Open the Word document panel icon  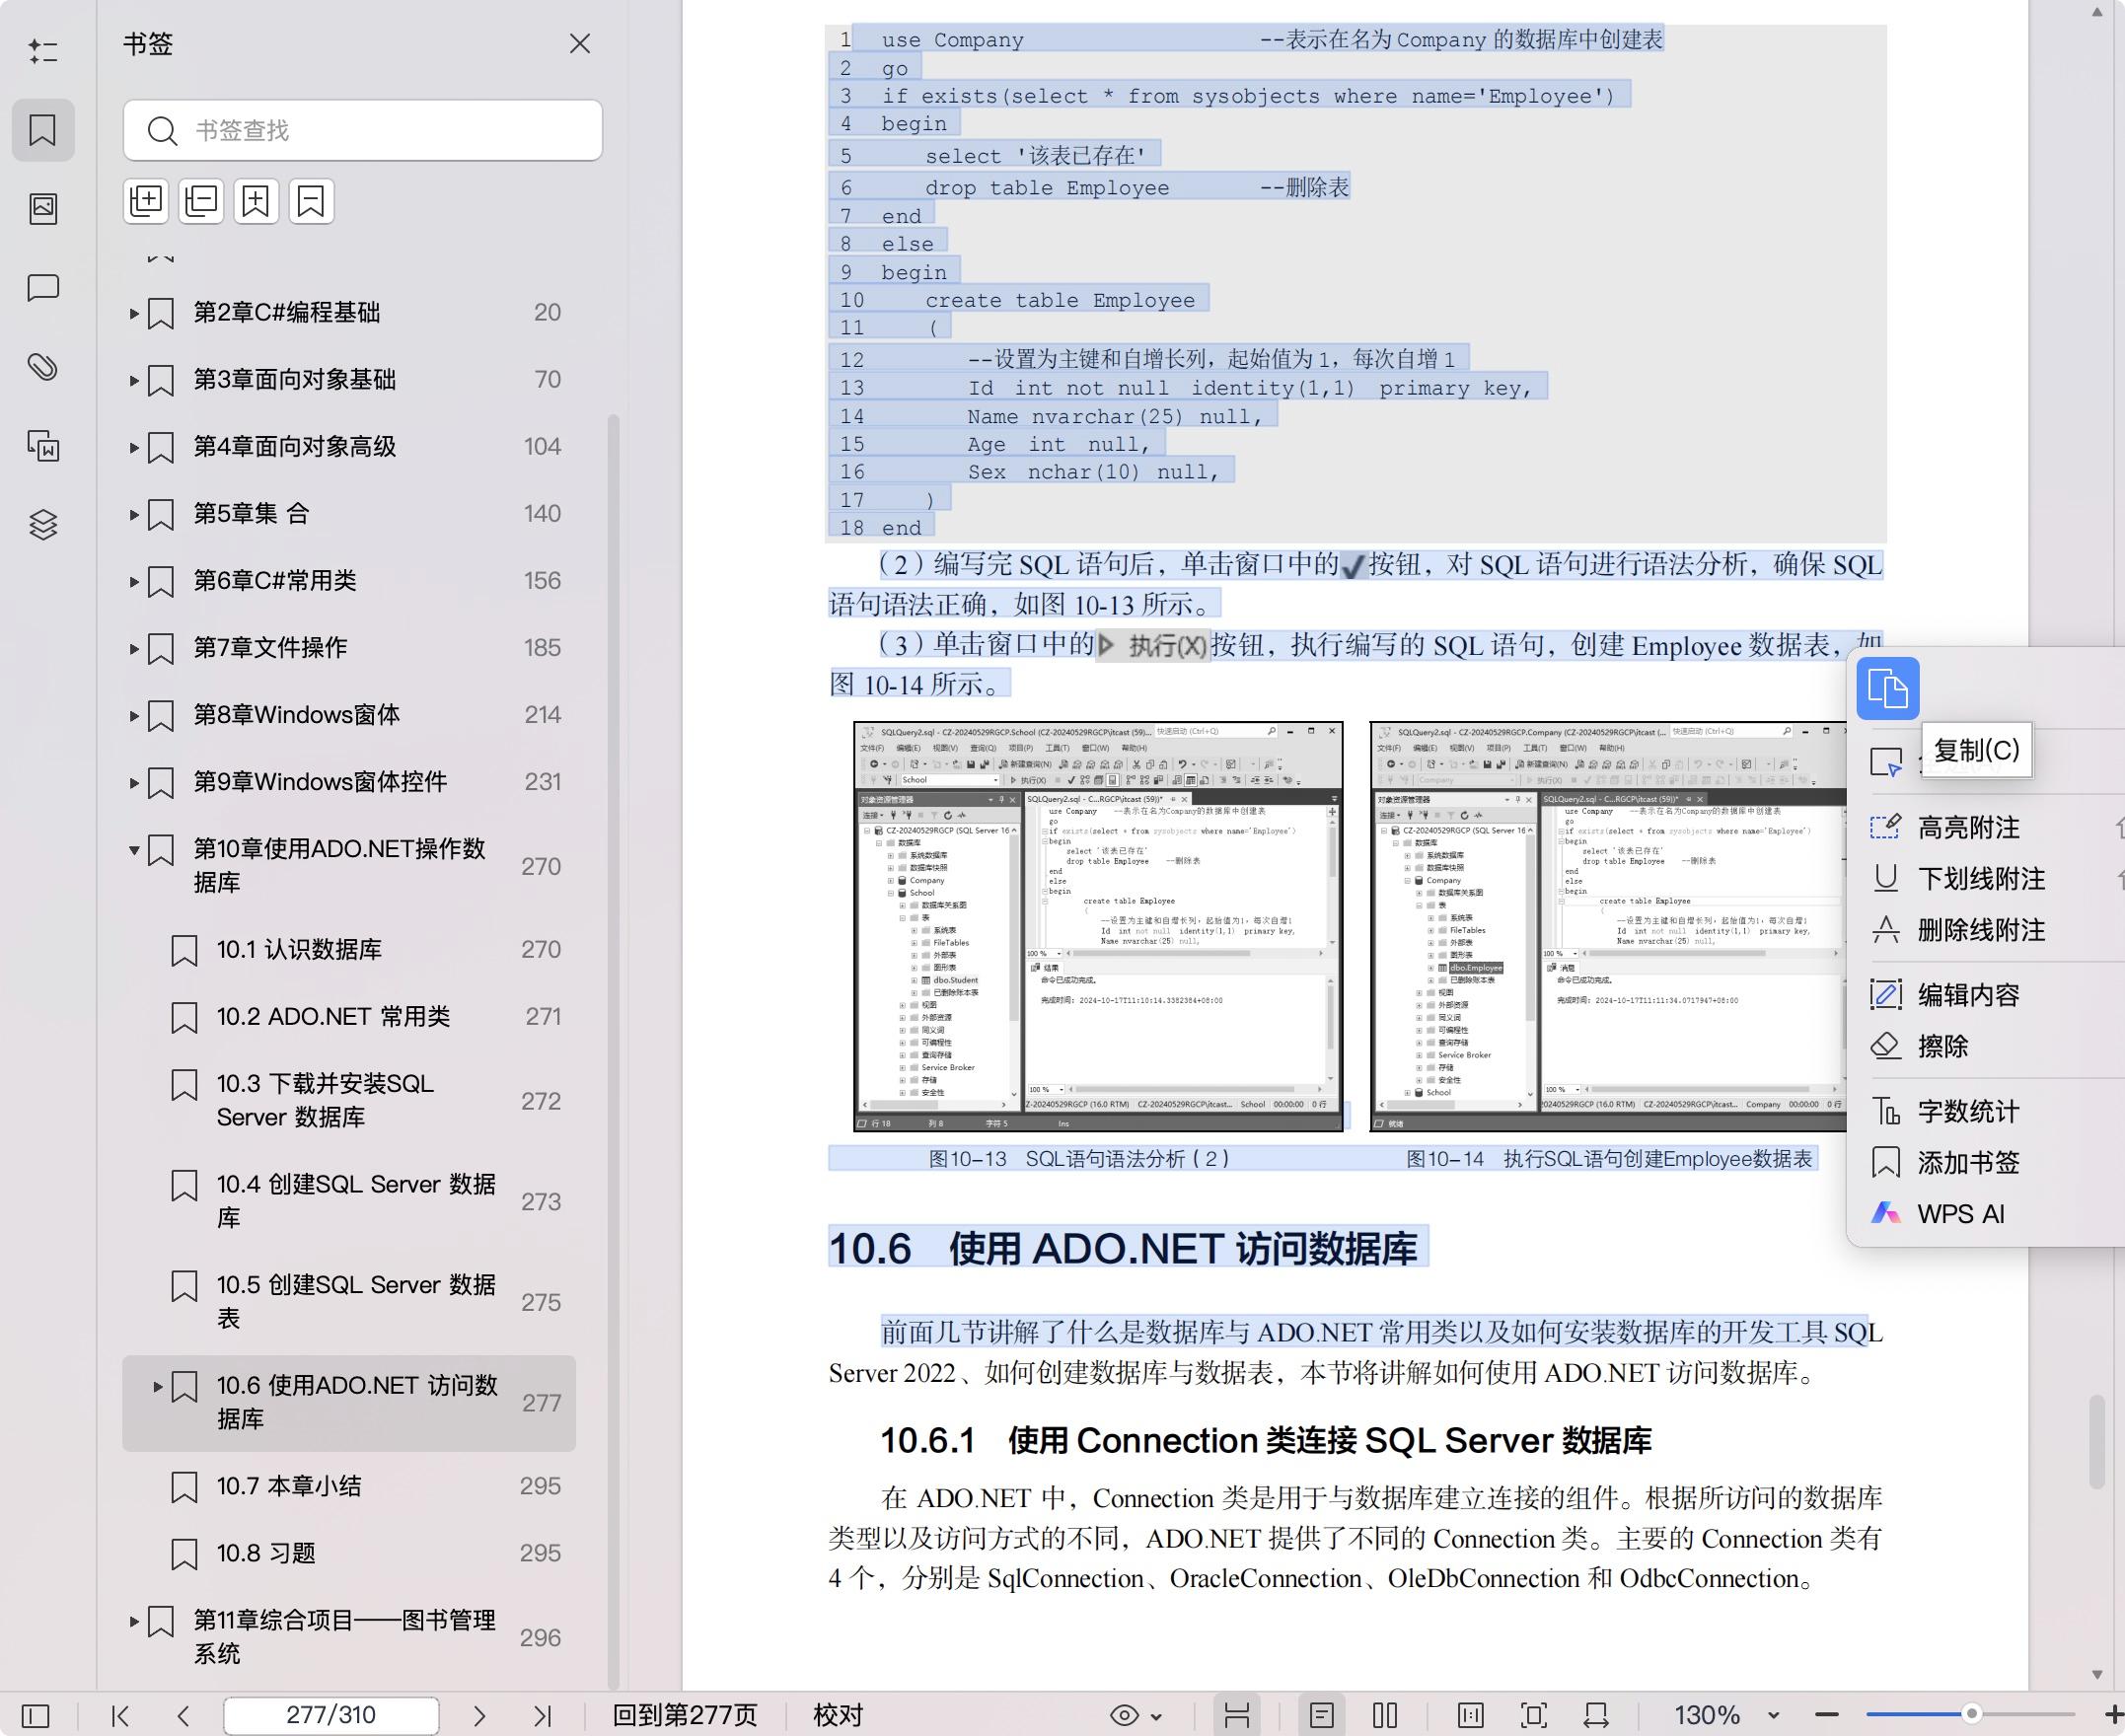43,446
